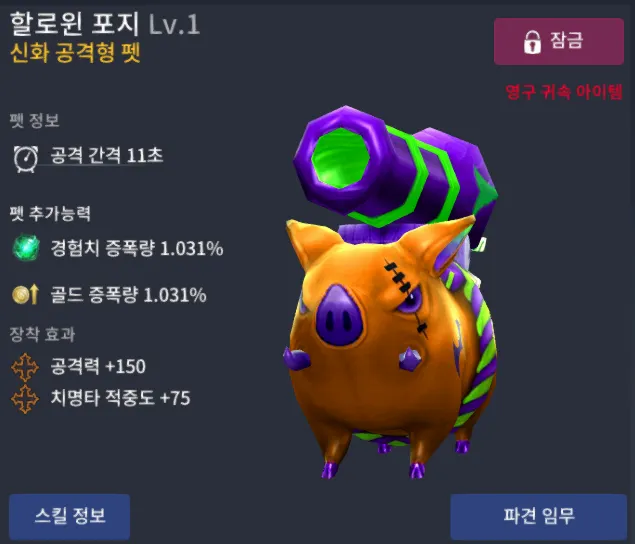The width and height of the screenshot is (635, 544).
Task: Click the green experience gem icon
Action: [26, 247]
